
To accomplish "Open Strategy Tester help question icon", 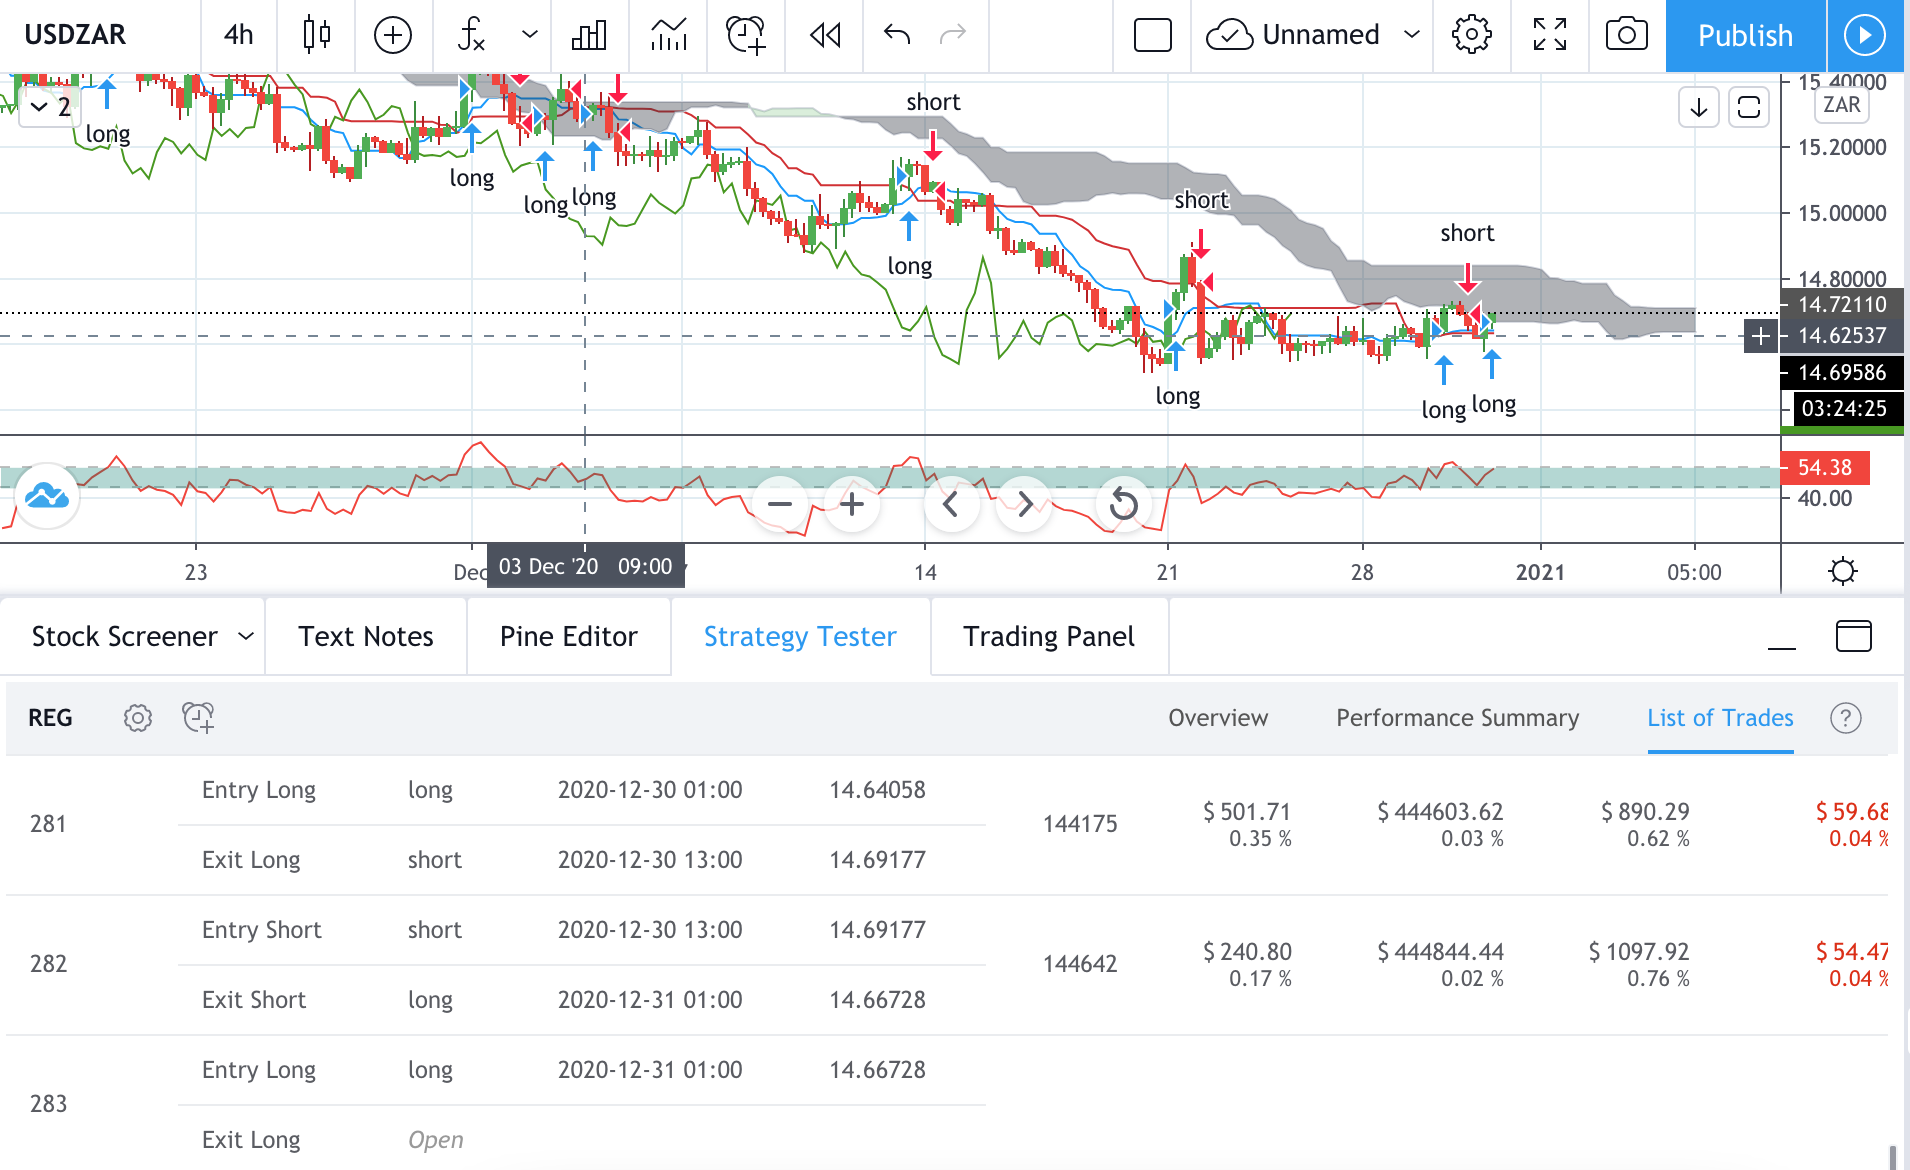I will [1846, 718].
